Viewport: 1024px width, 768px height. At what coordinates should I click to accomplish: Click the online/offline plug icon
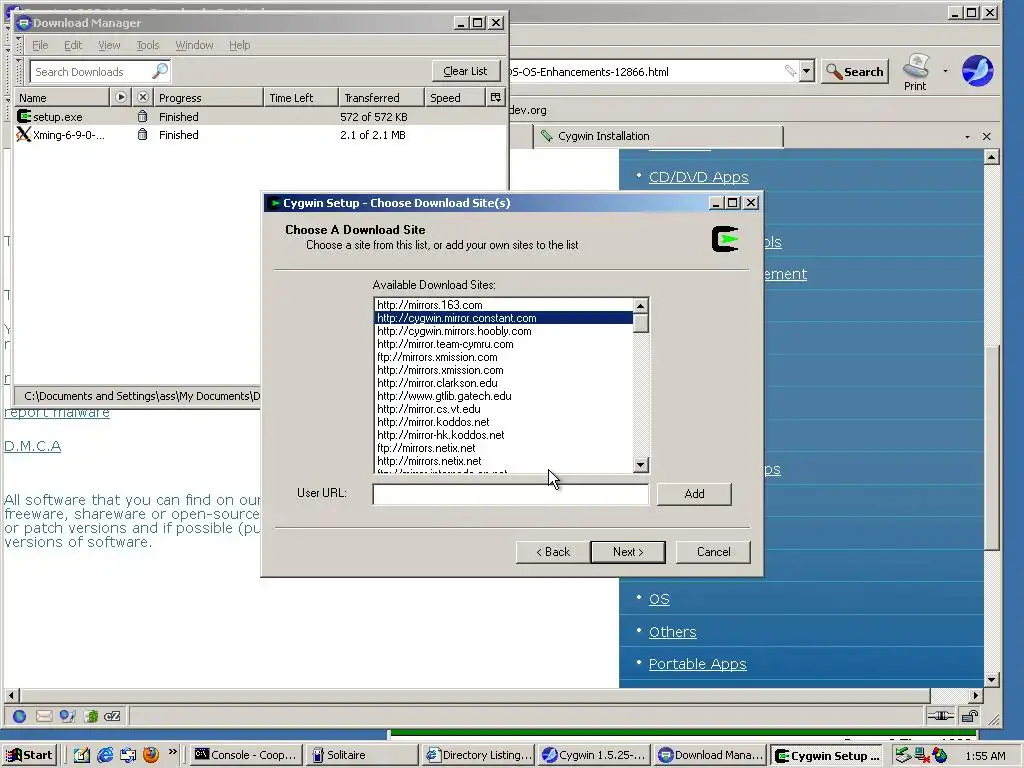[x=941, y=716]
